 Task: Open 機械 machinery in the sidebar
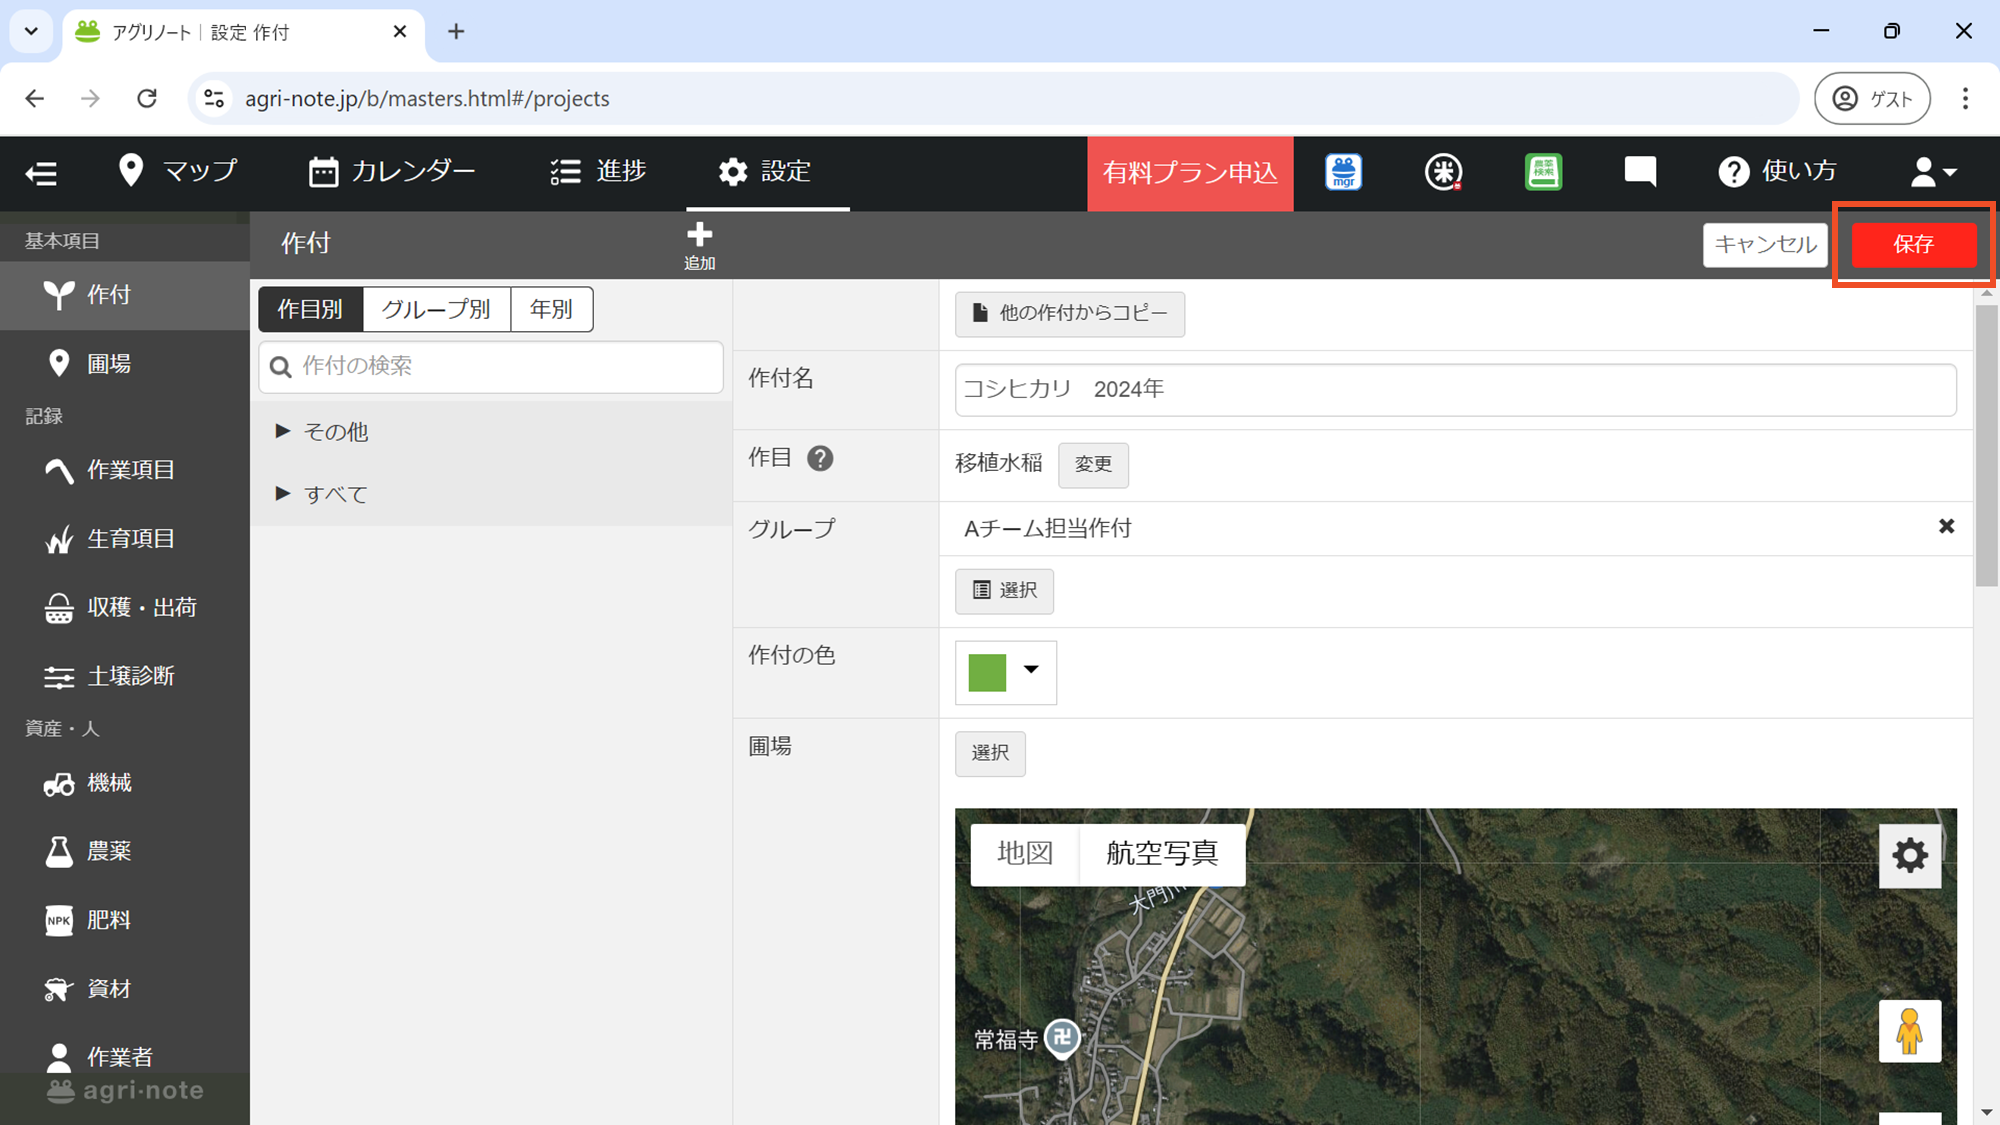108,783
